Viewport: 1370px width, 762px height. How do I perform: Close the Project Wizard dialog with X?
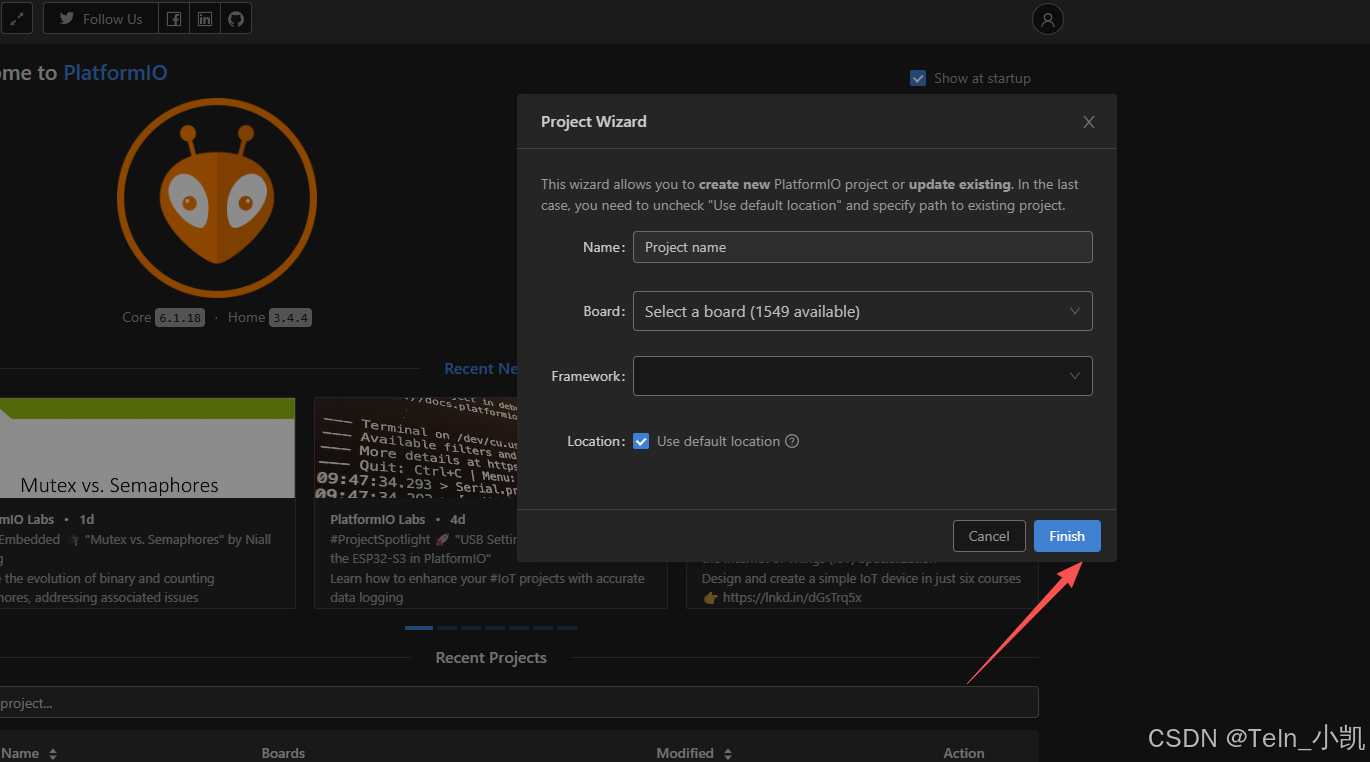[x=1089, y=122]
